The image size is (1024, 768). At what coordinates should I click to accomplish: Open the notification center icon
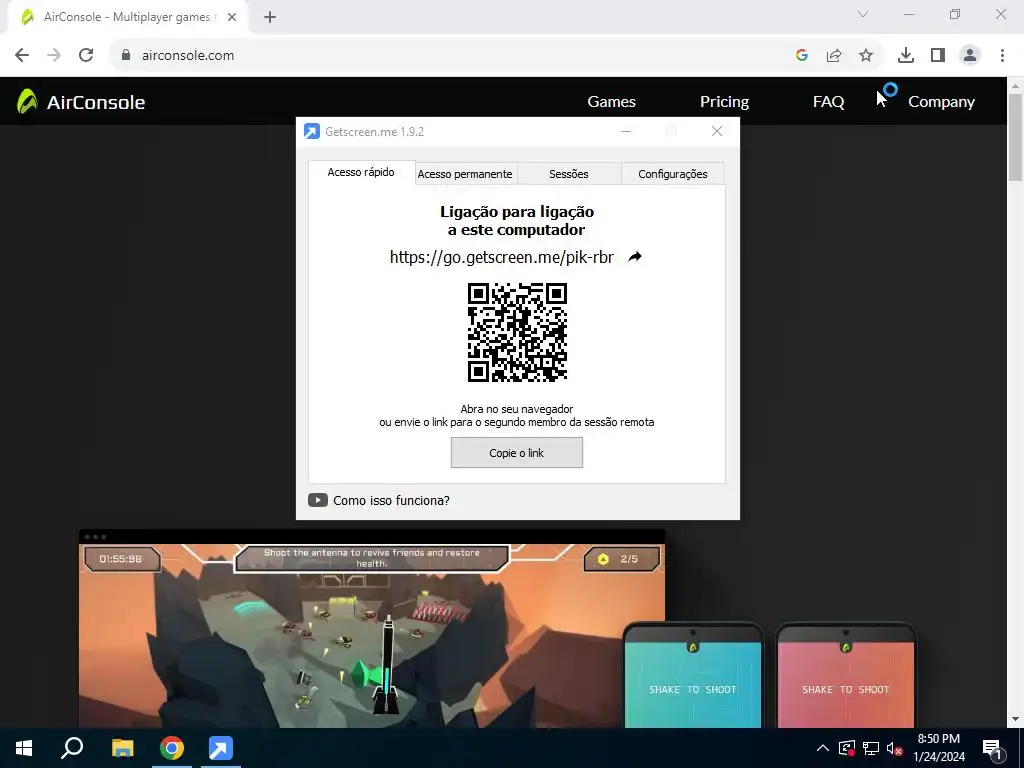tap(992, 748)
